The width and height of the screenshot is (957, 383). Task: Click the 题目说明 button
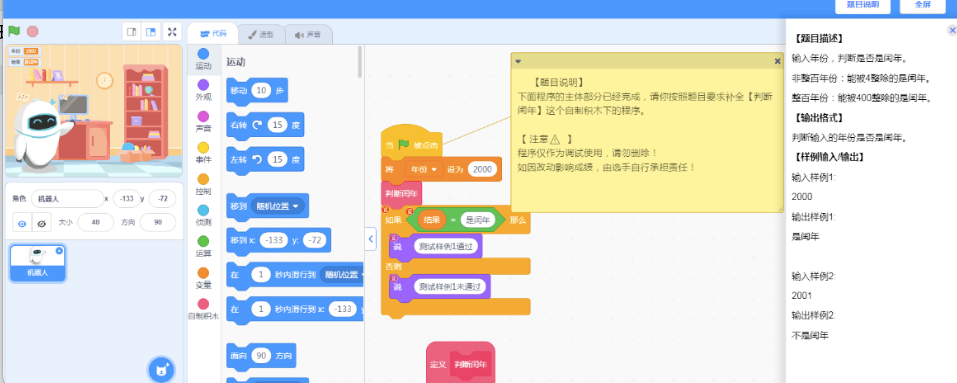point(862,5)
